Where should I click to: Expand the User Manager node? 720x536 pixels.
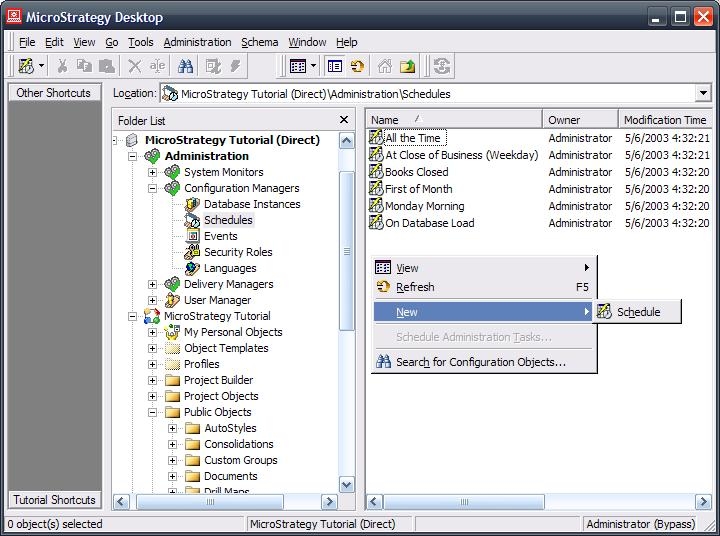click(x=152, y=300)
